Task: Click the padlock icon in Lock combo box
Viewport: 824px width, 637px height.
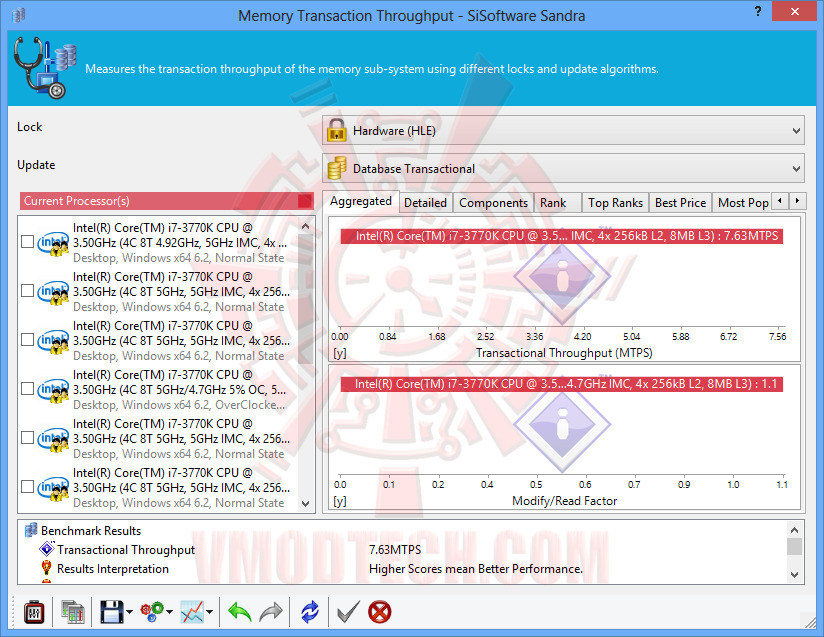Action: pyautogui.click(x=336, y=130)
